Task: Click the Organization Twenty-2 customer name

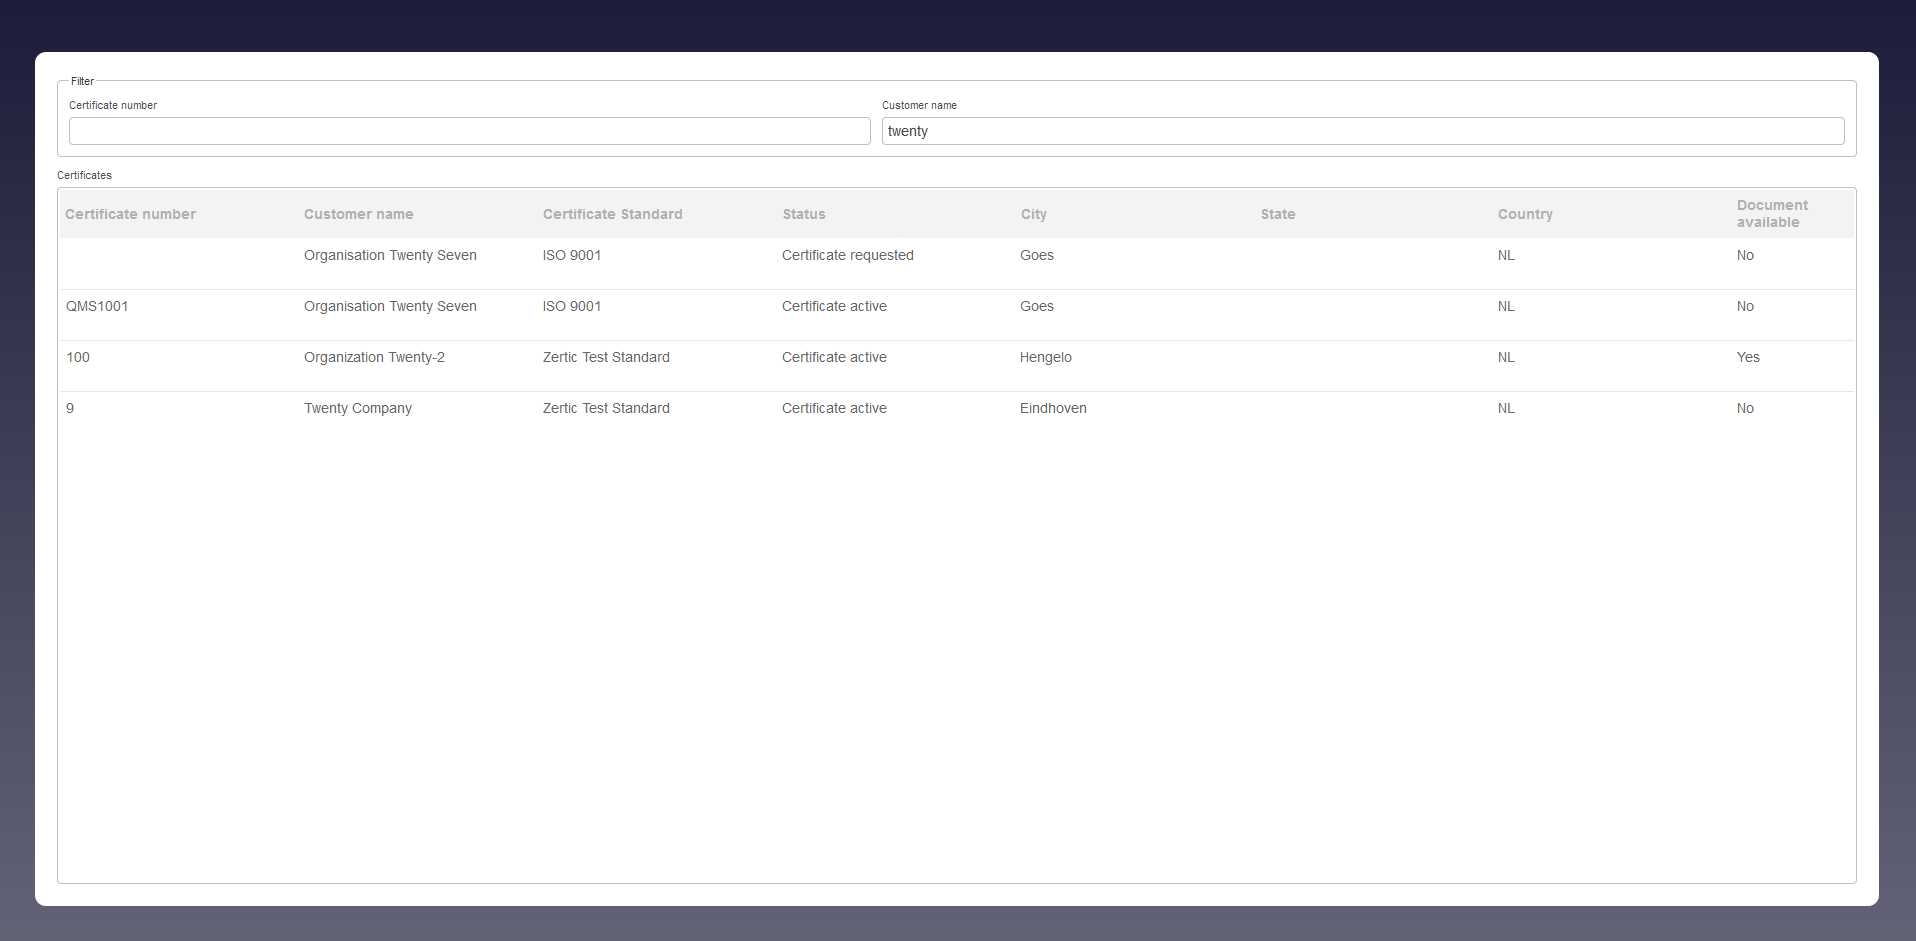Action: pyautogui.click(x=374, y=357)
